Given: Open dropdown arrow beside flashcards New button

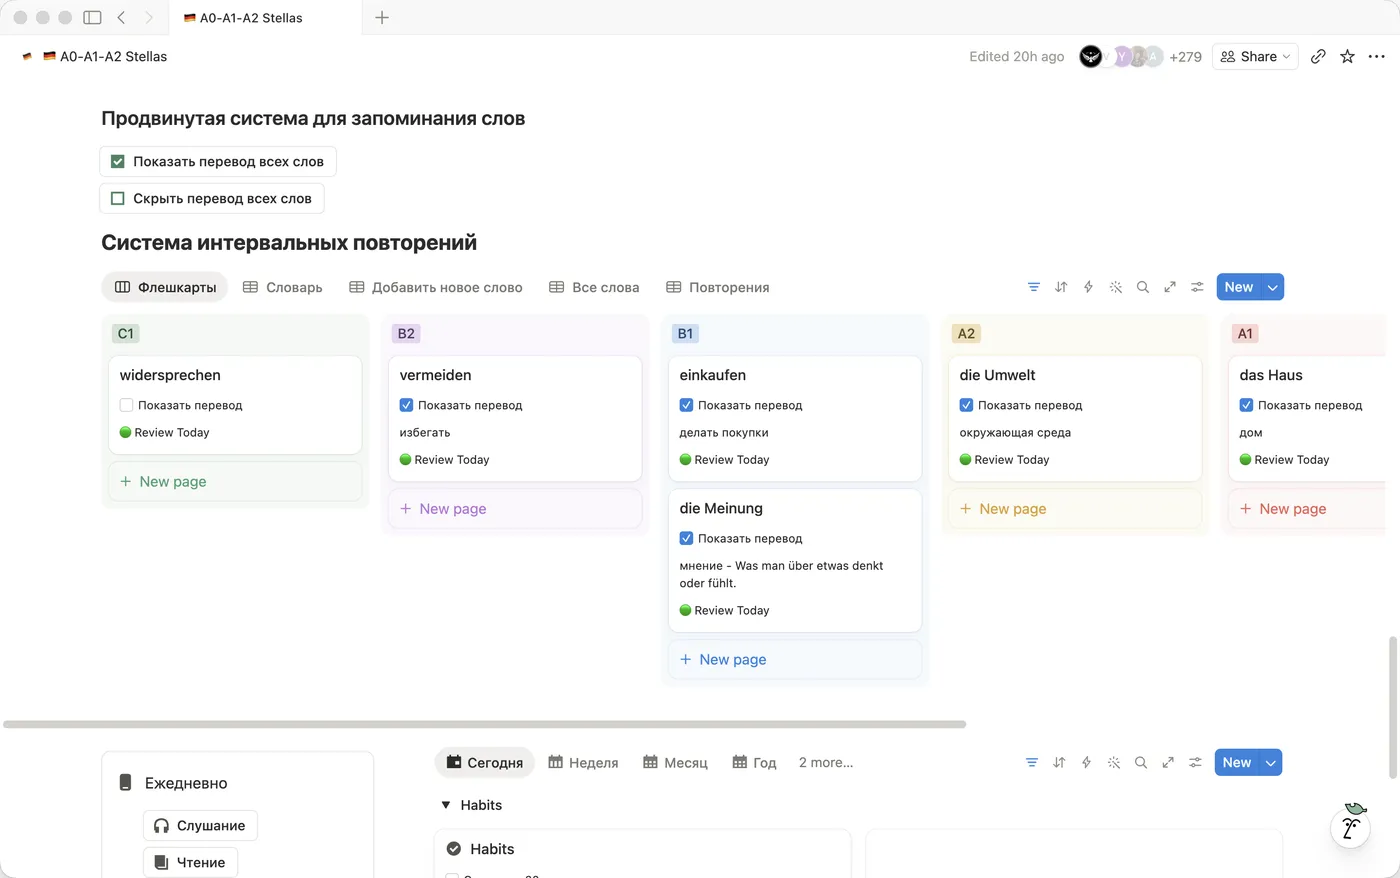Looking at the screenshot, I should tap(1273, 287).
